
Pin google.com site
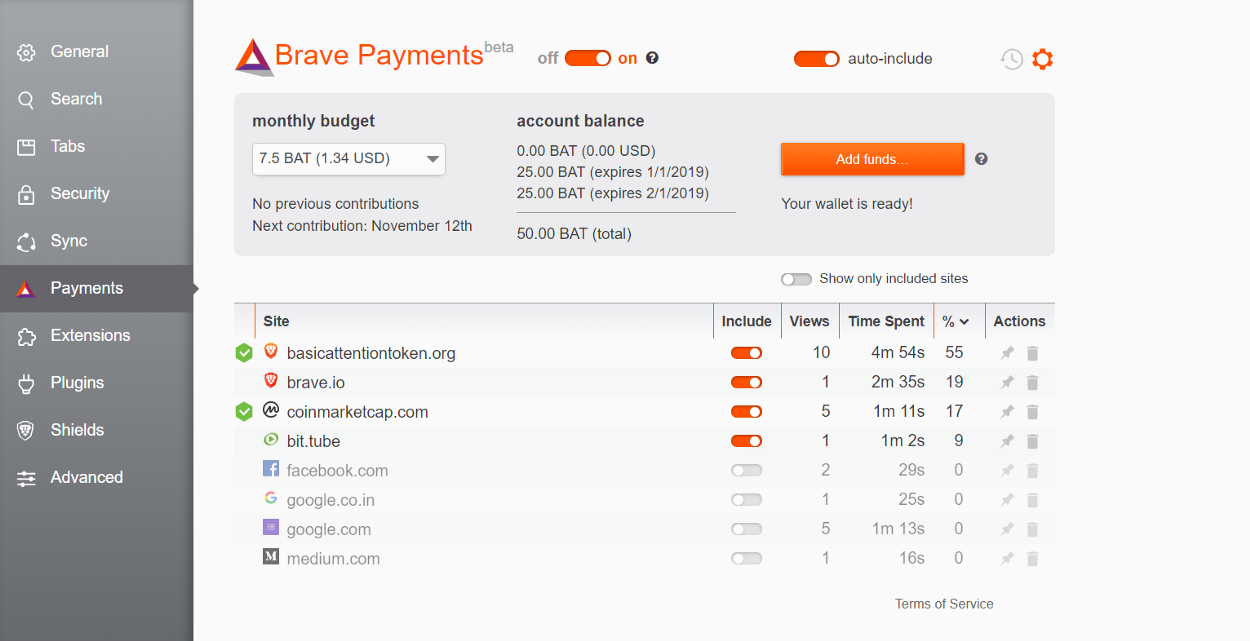coord(1008,529)
